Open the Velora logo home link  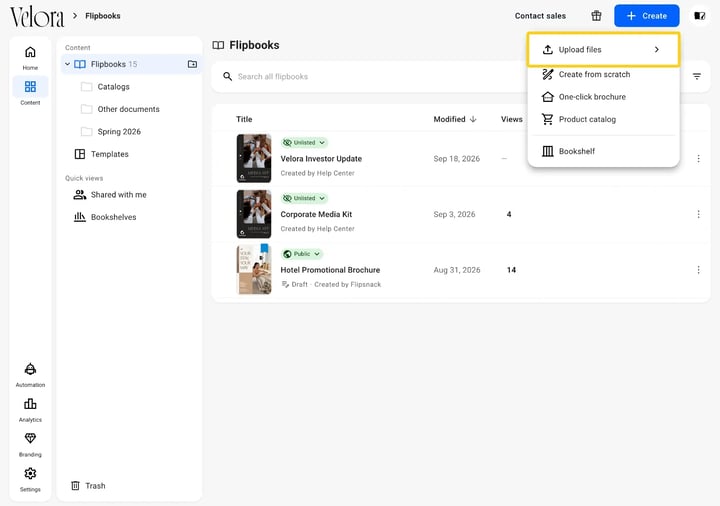tap(37, 17)
